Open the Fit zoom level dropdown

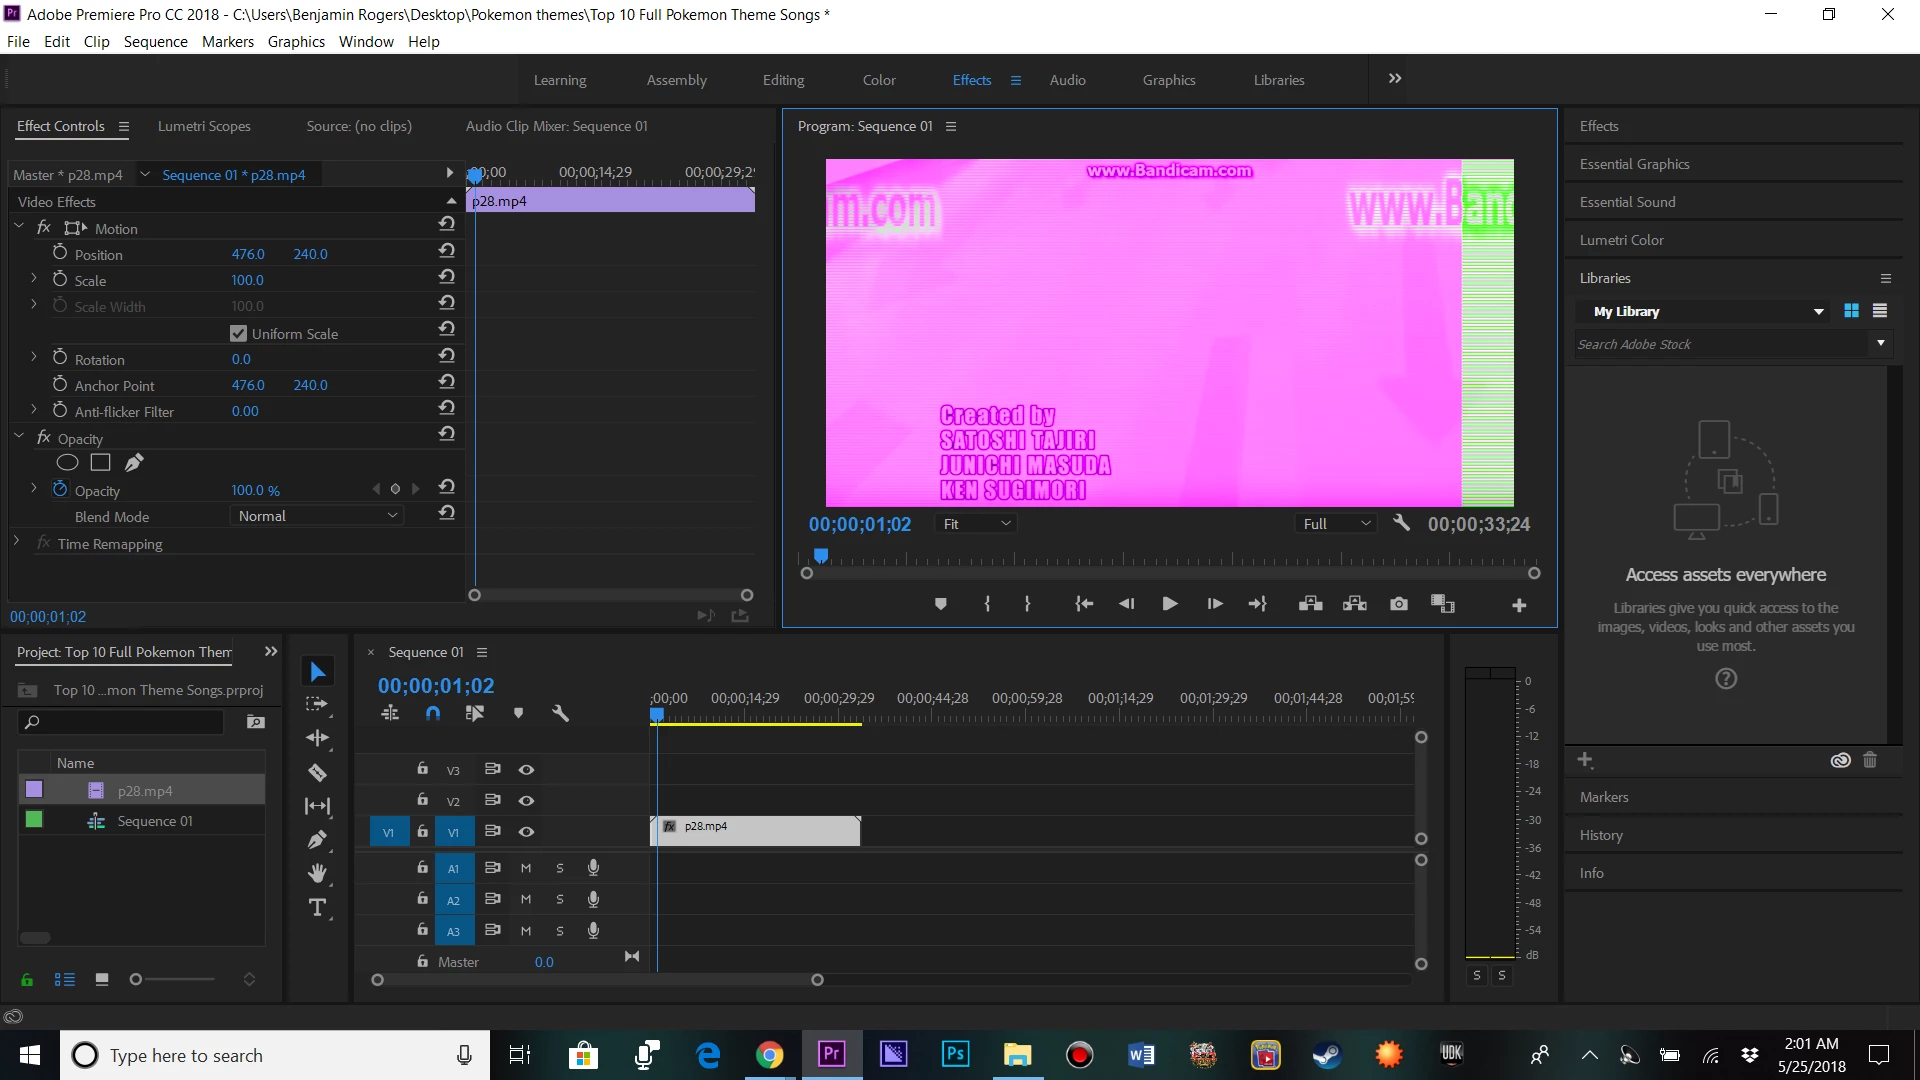pos(977,524)
